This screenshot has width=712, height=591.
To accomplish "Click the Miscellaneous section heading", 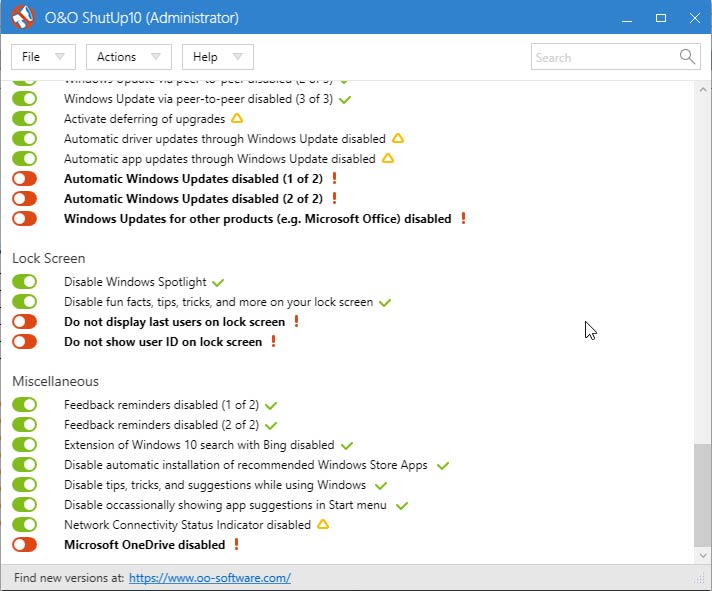I will coord(55,381).
